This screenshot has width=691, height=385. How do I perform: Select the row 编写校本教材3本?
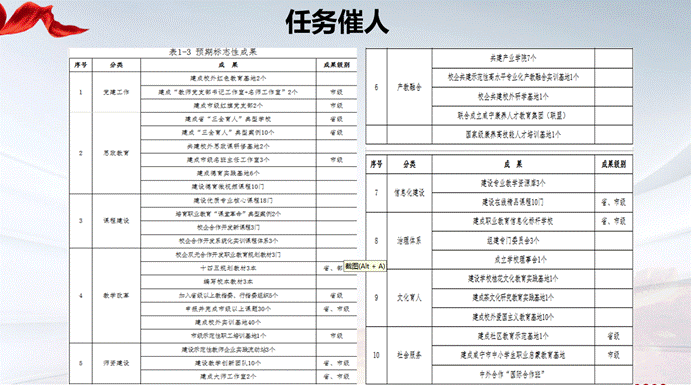coord(228,282)
